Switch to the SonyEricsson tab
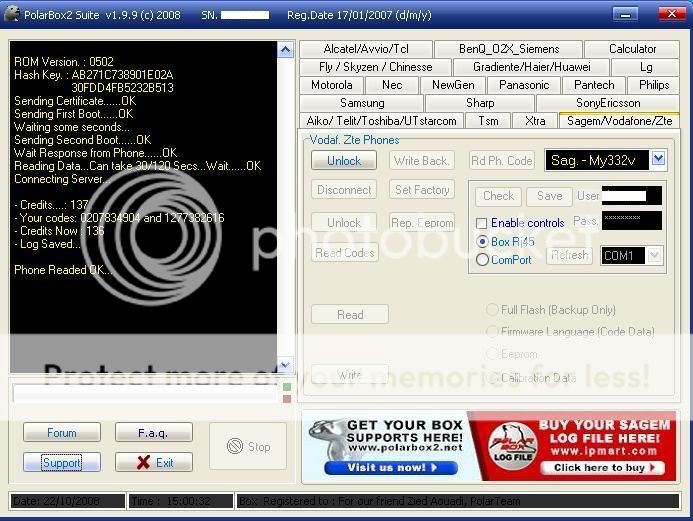This screenshot has height=521, width=693. [x=608, y=103]
